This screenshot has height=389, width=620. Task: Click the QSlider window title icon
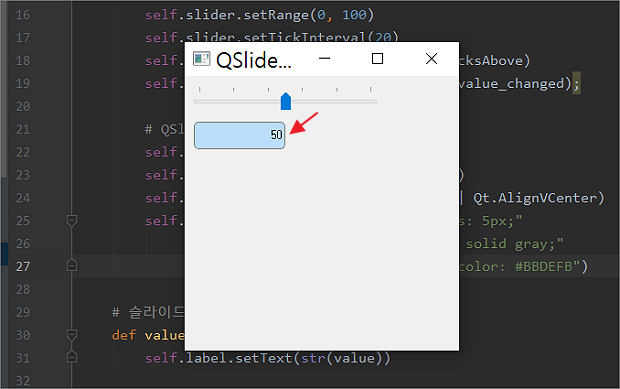click(201, 59)
